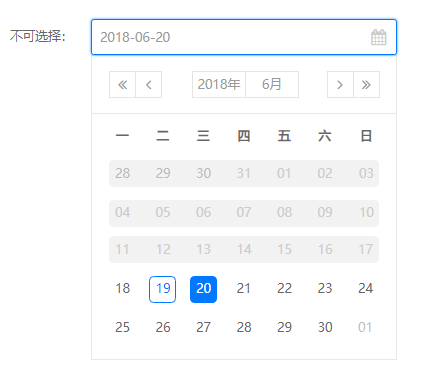Click disabled date 10
The width and height of the screenshot is (422, 376).
(366, 213)
